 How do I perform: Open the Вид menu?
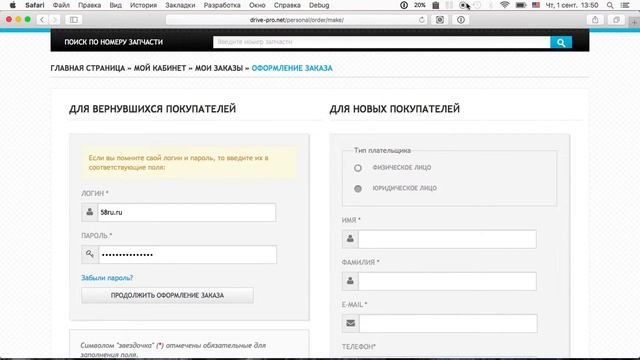[x=116, y=5]
